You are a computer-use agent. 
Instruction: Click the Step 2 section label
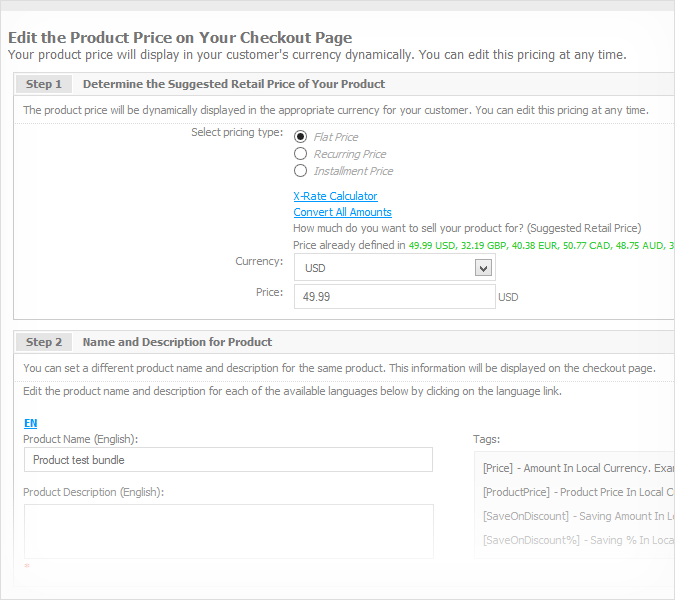click(x=44, y=342)
